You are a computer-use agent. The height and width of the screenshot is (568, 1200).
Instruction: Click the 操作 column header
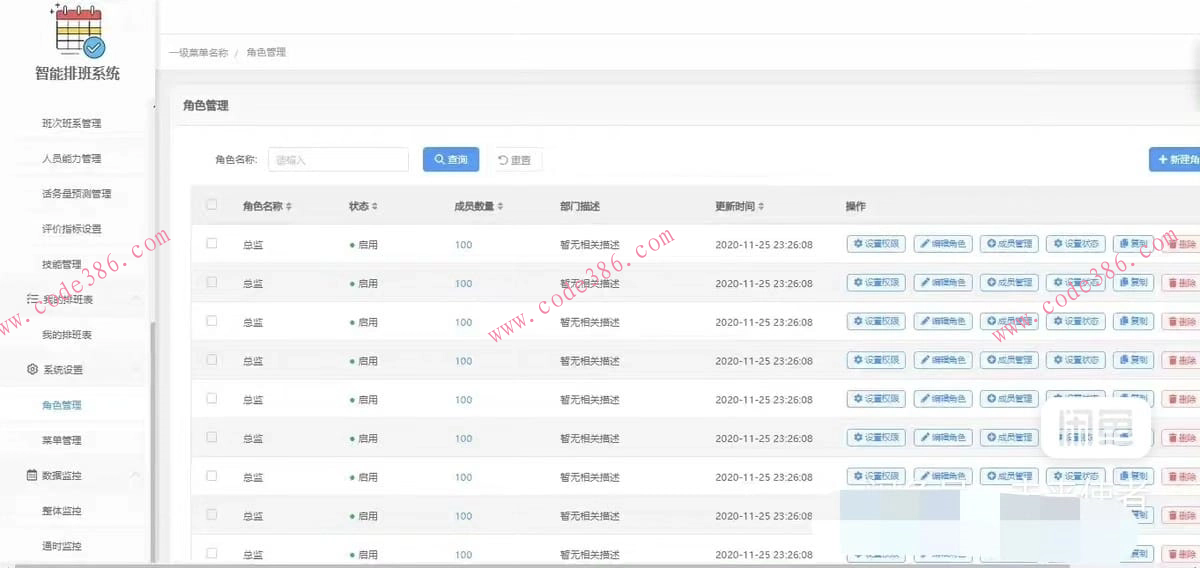coord(856,207)
